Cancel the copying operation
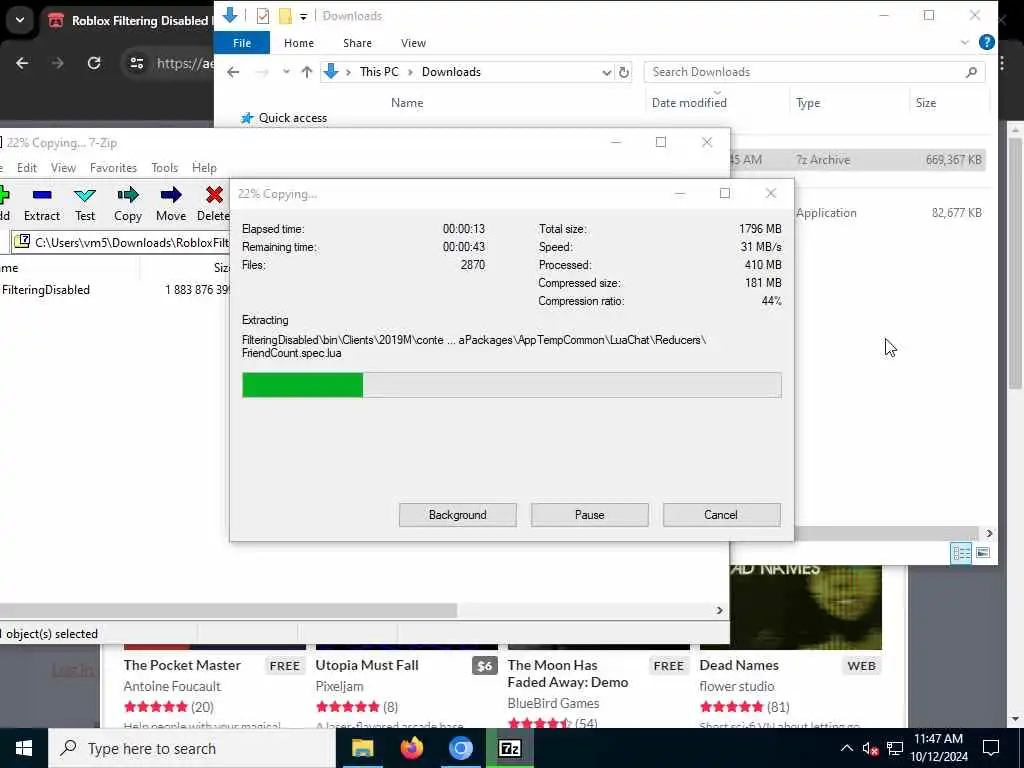Screen dimensions: 1024x768 [x=721, y=515]
